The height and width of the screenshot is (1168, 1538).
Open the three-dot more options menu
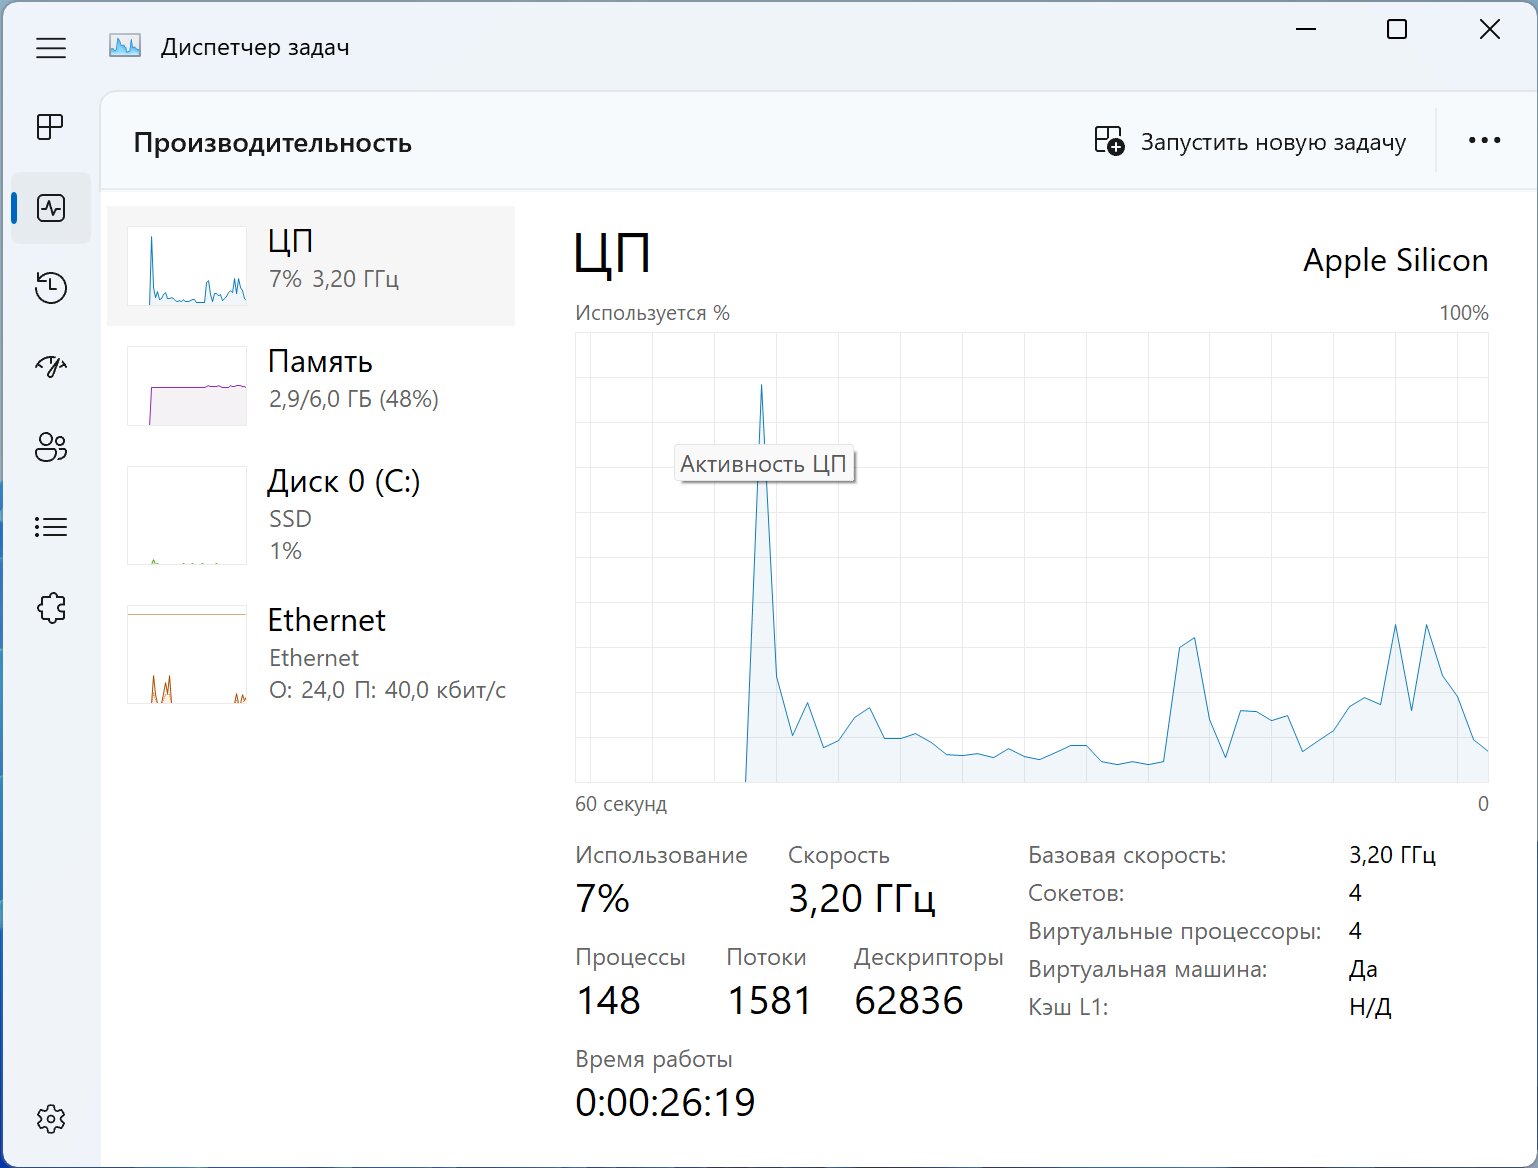1484,141
